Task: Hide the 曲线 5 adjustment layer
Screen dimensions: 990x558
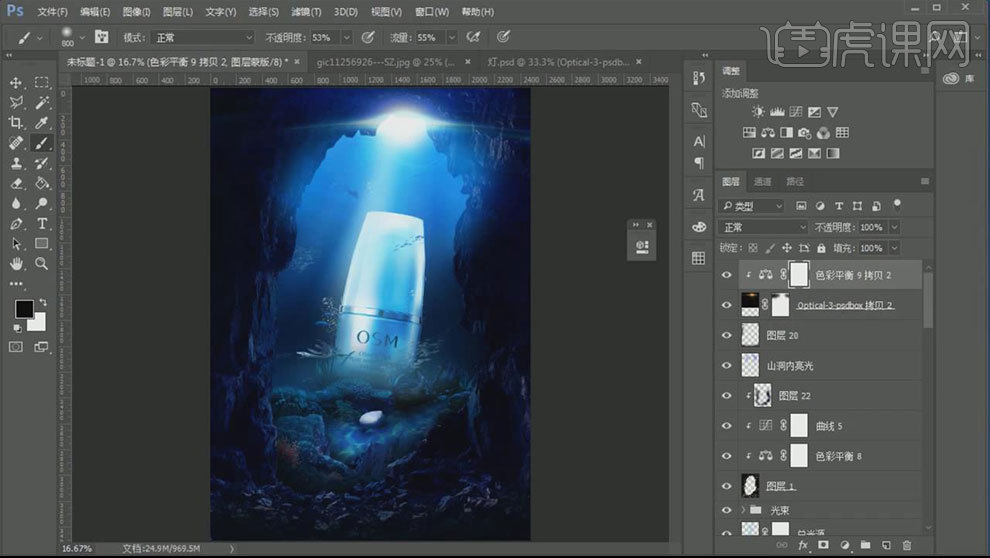Action: tap(727, 426)
